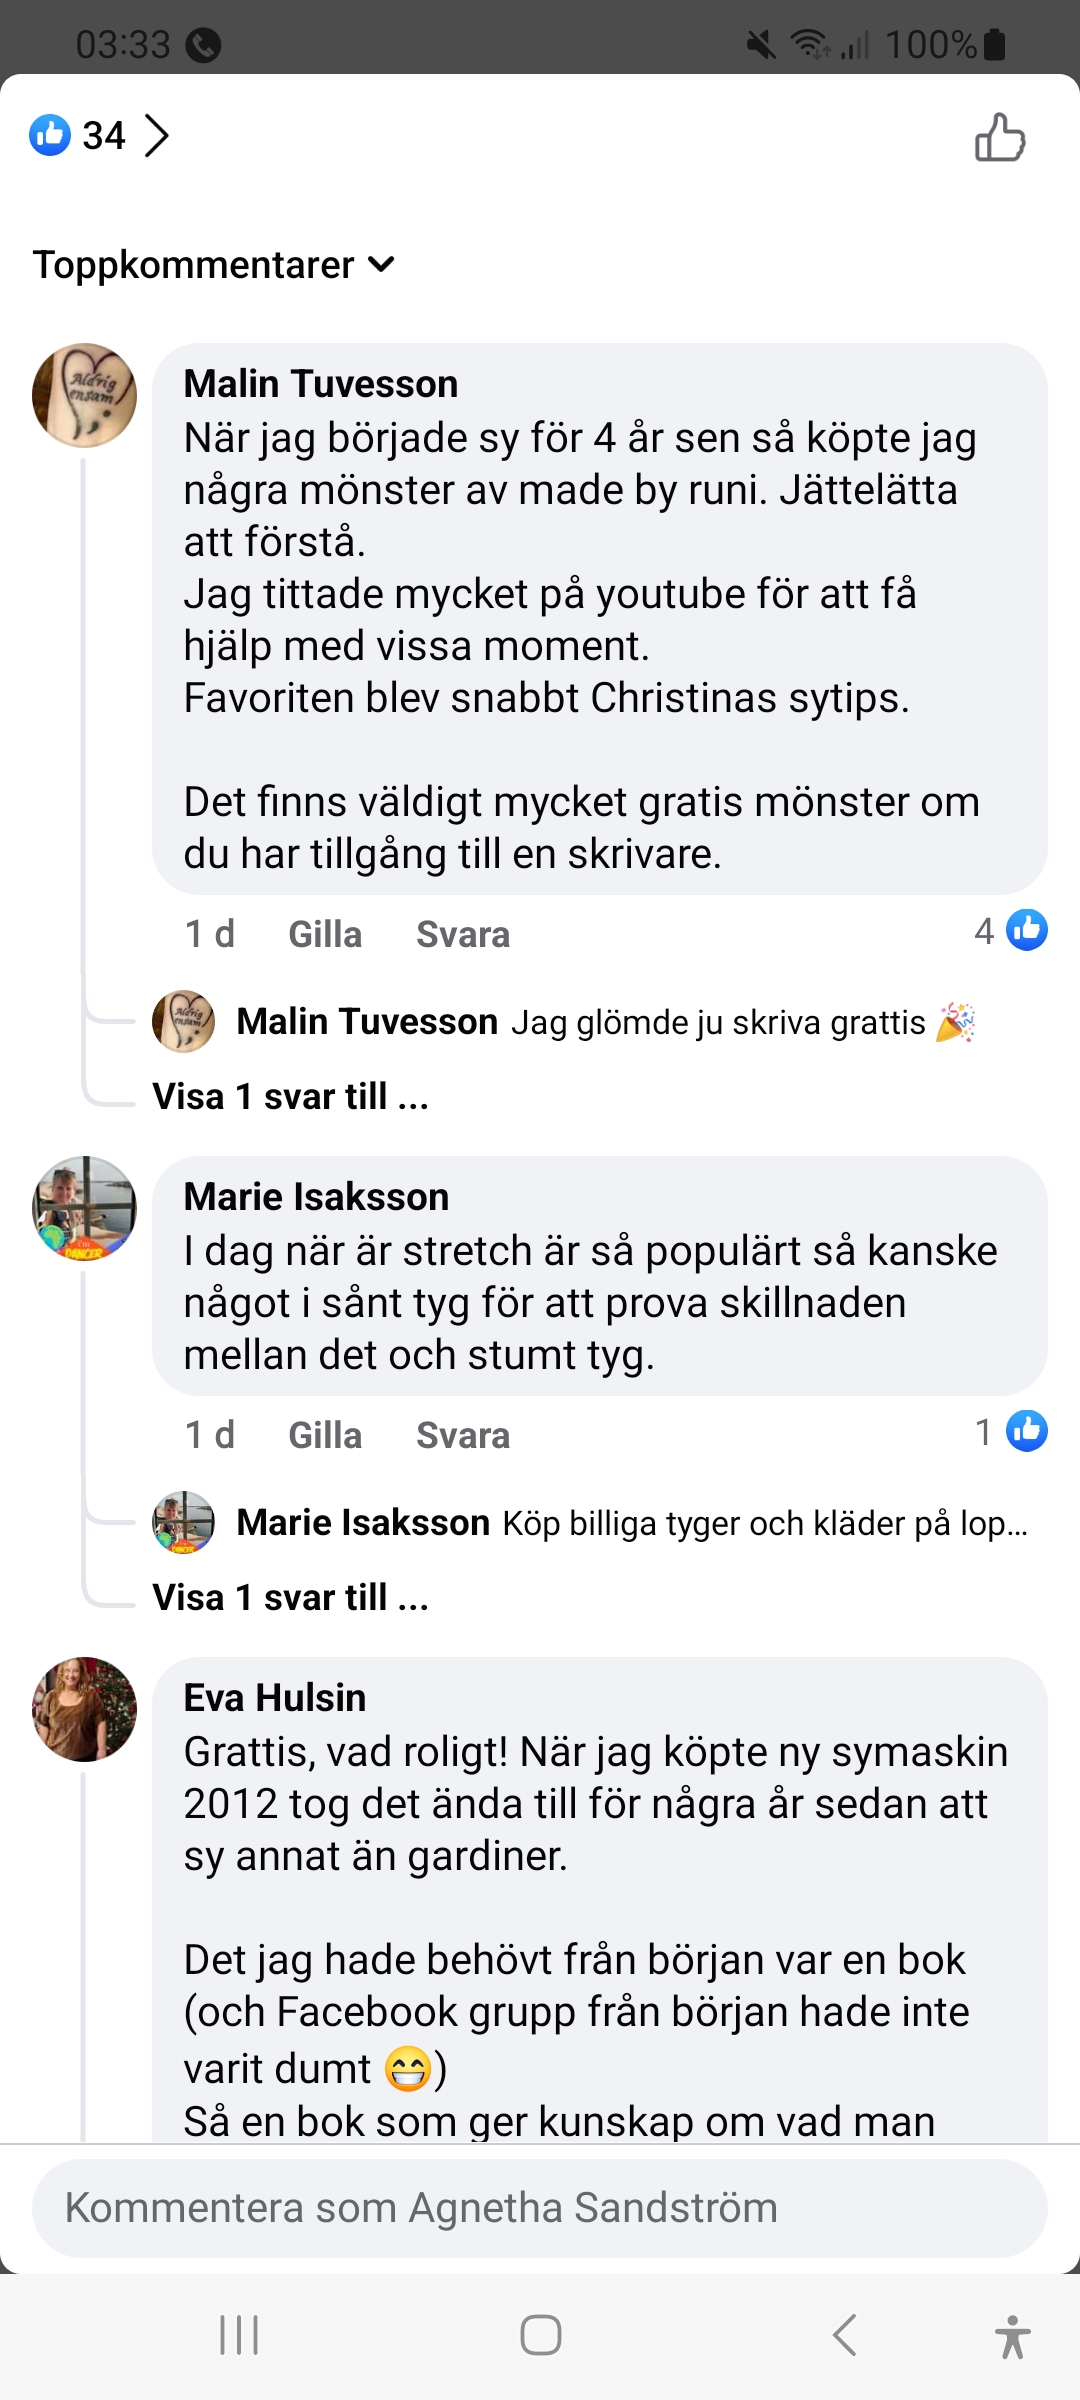Open Android recent apps button
The width and height of the screenshot is (1080, 2400).
[239, 2336]
